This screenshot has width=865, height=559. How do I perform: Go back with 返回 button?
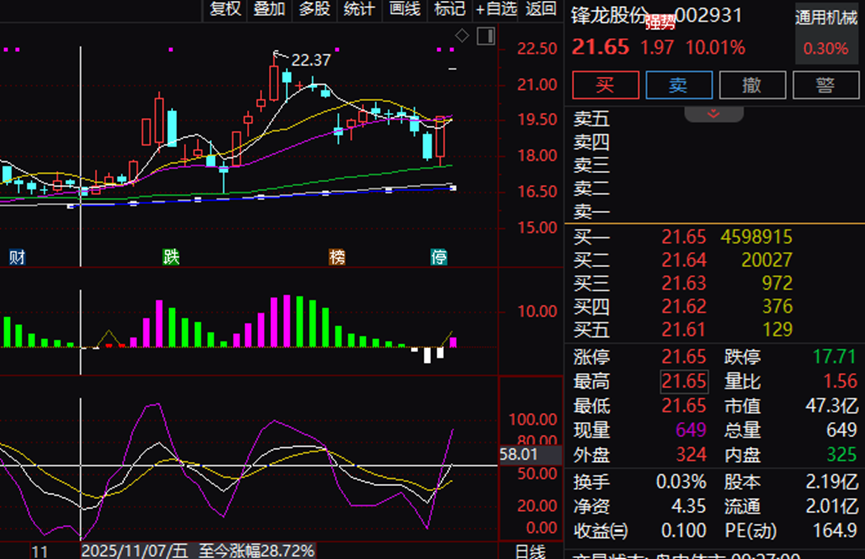[x=541, y=9]
